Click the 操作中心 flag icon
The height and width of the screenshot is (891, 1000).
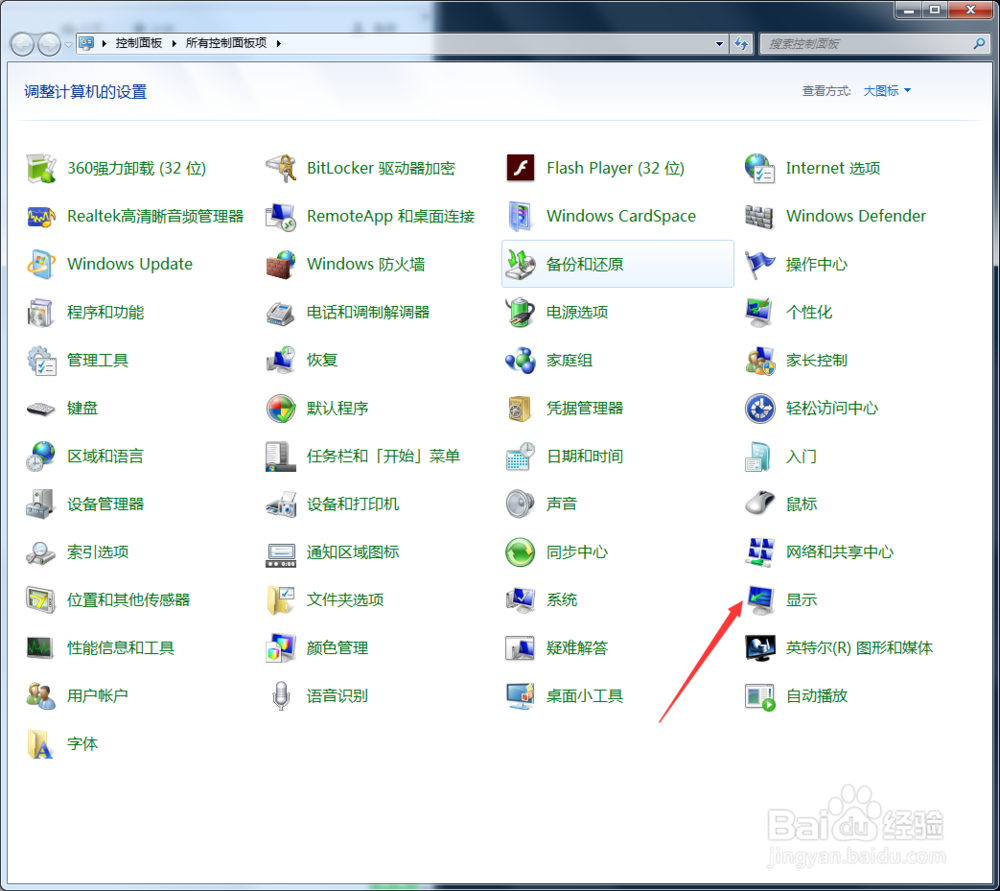click(x=760, y=264)
